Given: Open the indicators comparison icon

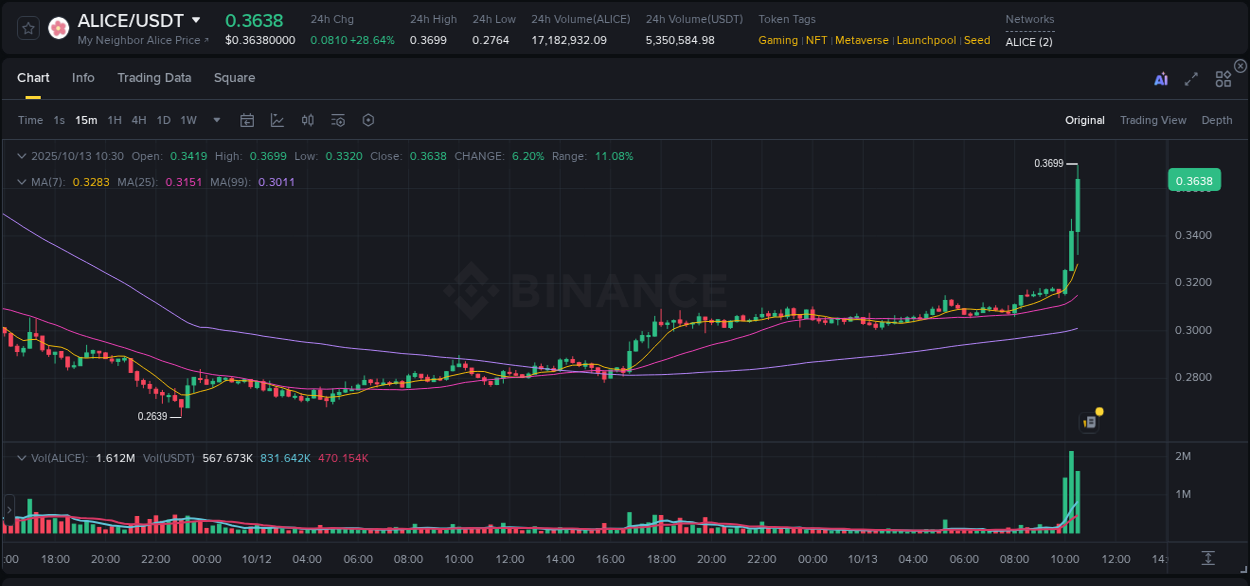Looking at the screenshot, I should pos(307,119).
